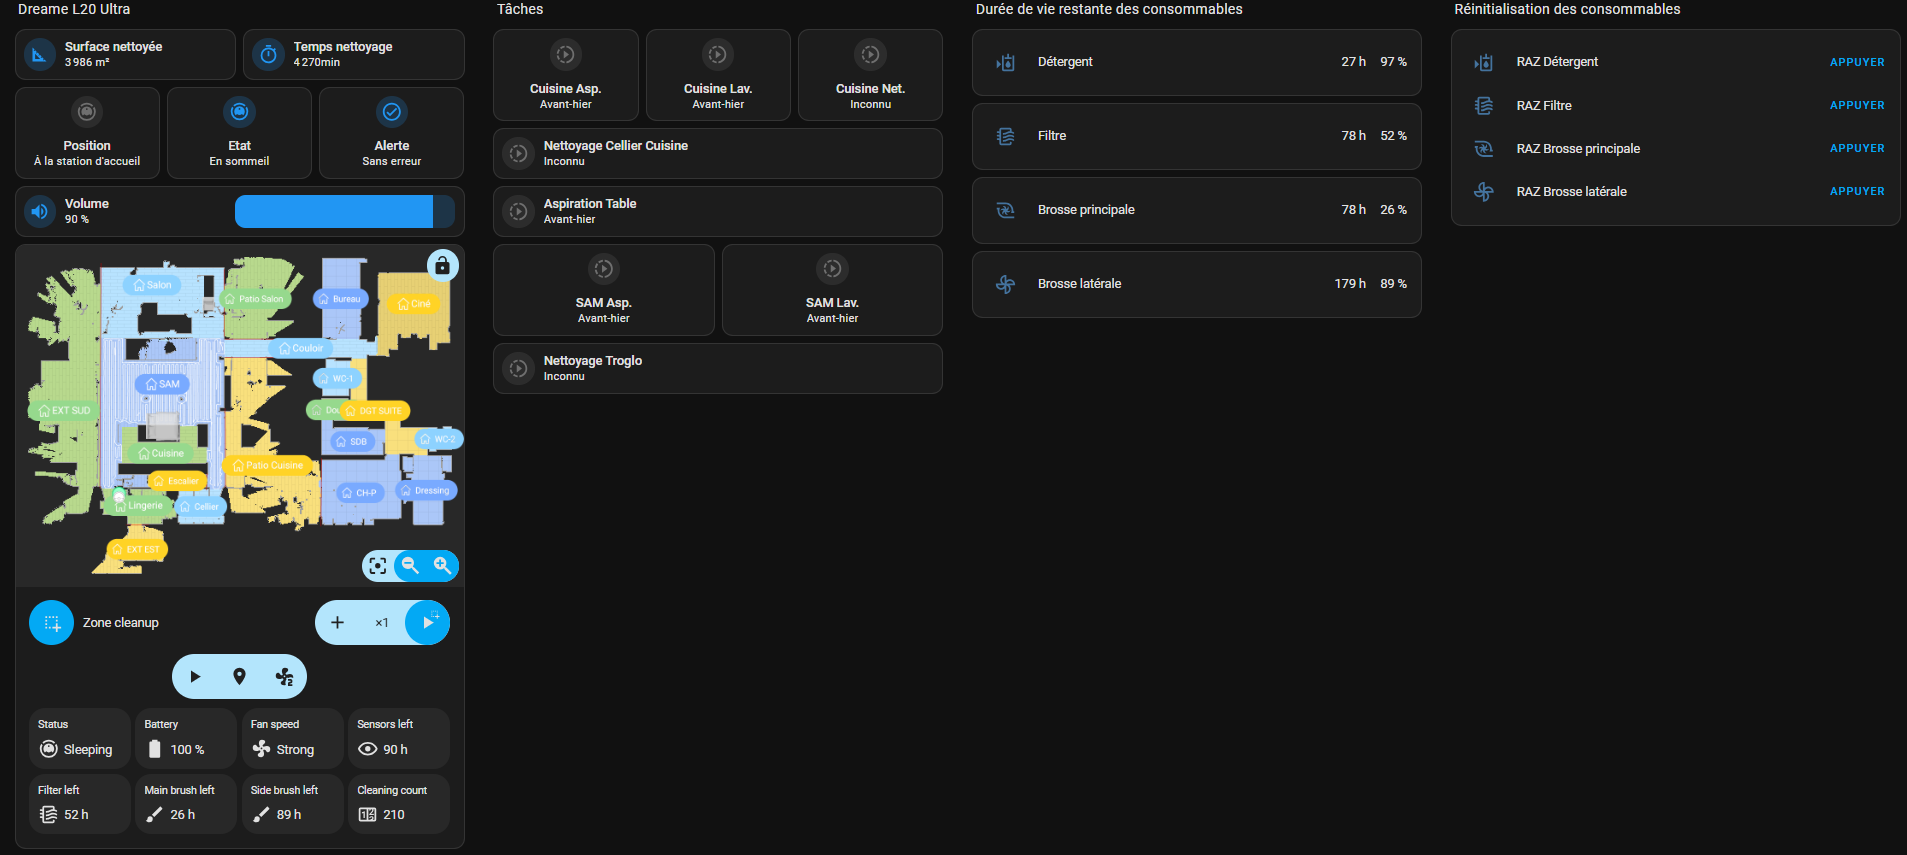
Task: Zoom in on the vacuum map
Action: (442, 566)
